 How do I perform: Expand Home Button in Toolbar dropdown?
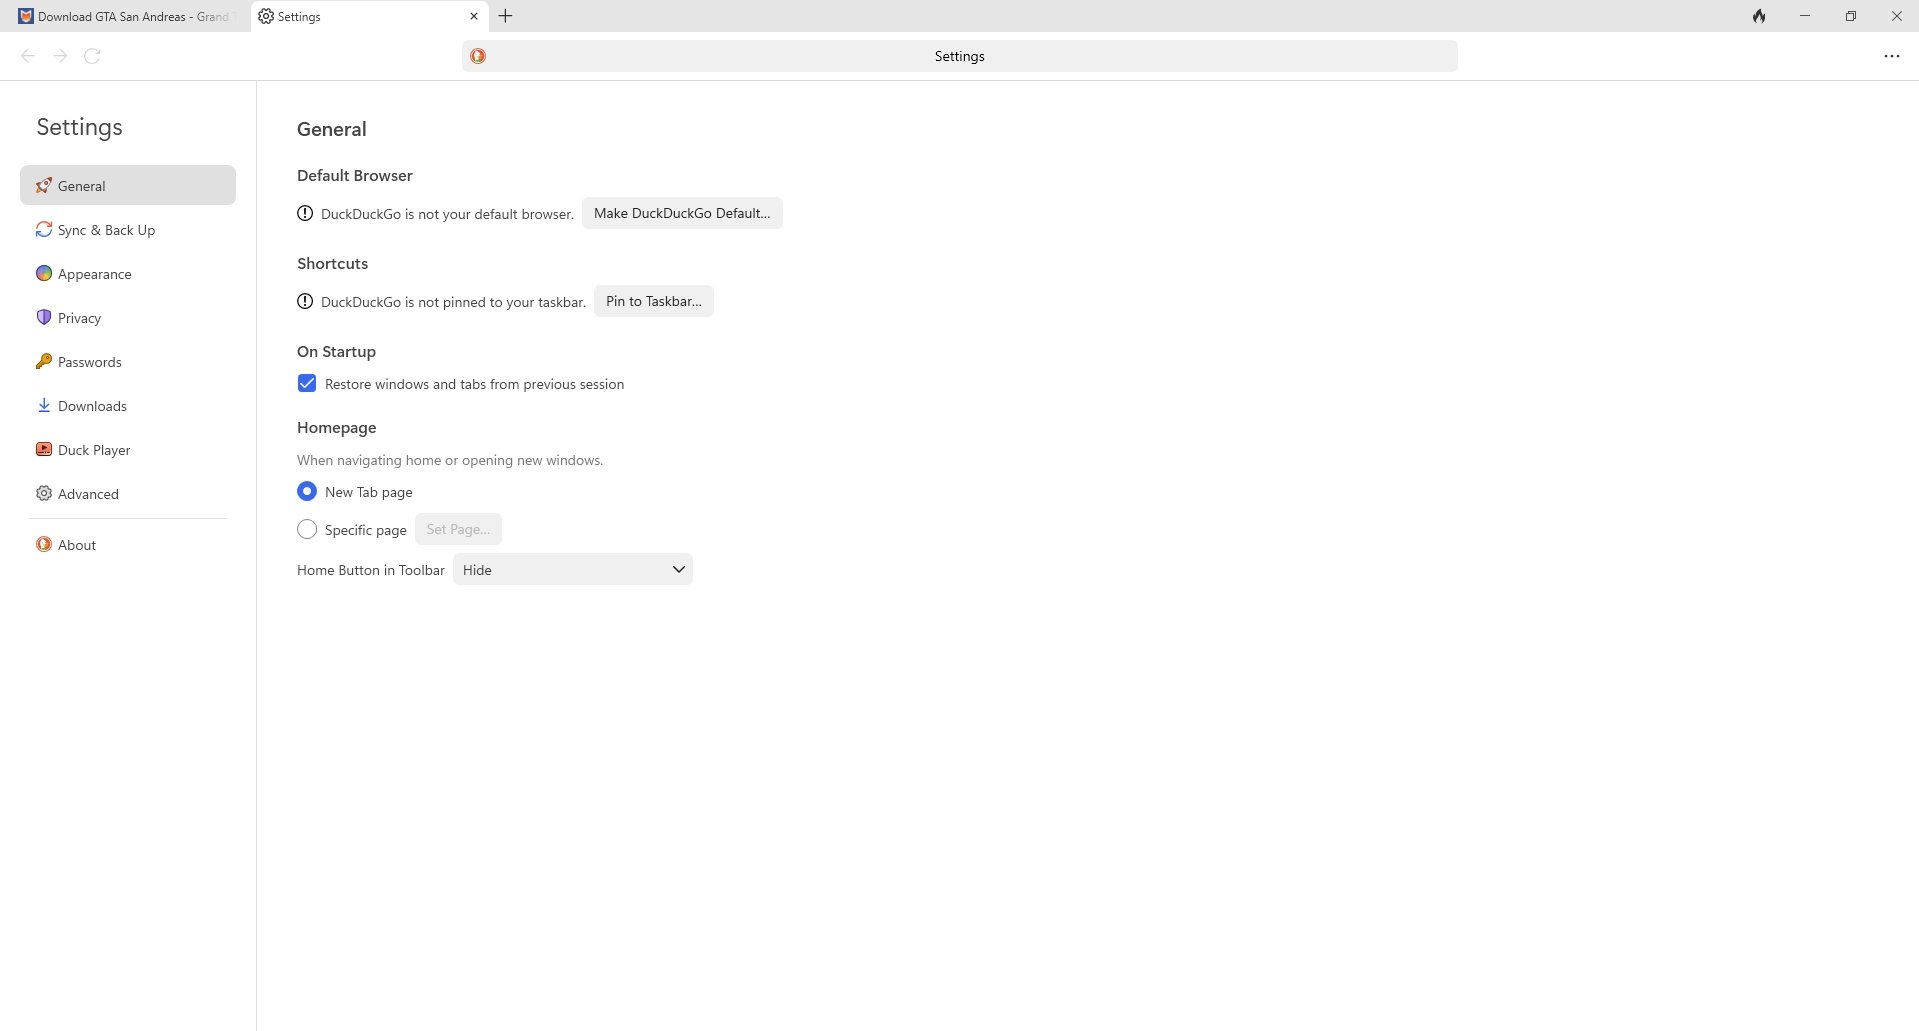coord(573,569)
